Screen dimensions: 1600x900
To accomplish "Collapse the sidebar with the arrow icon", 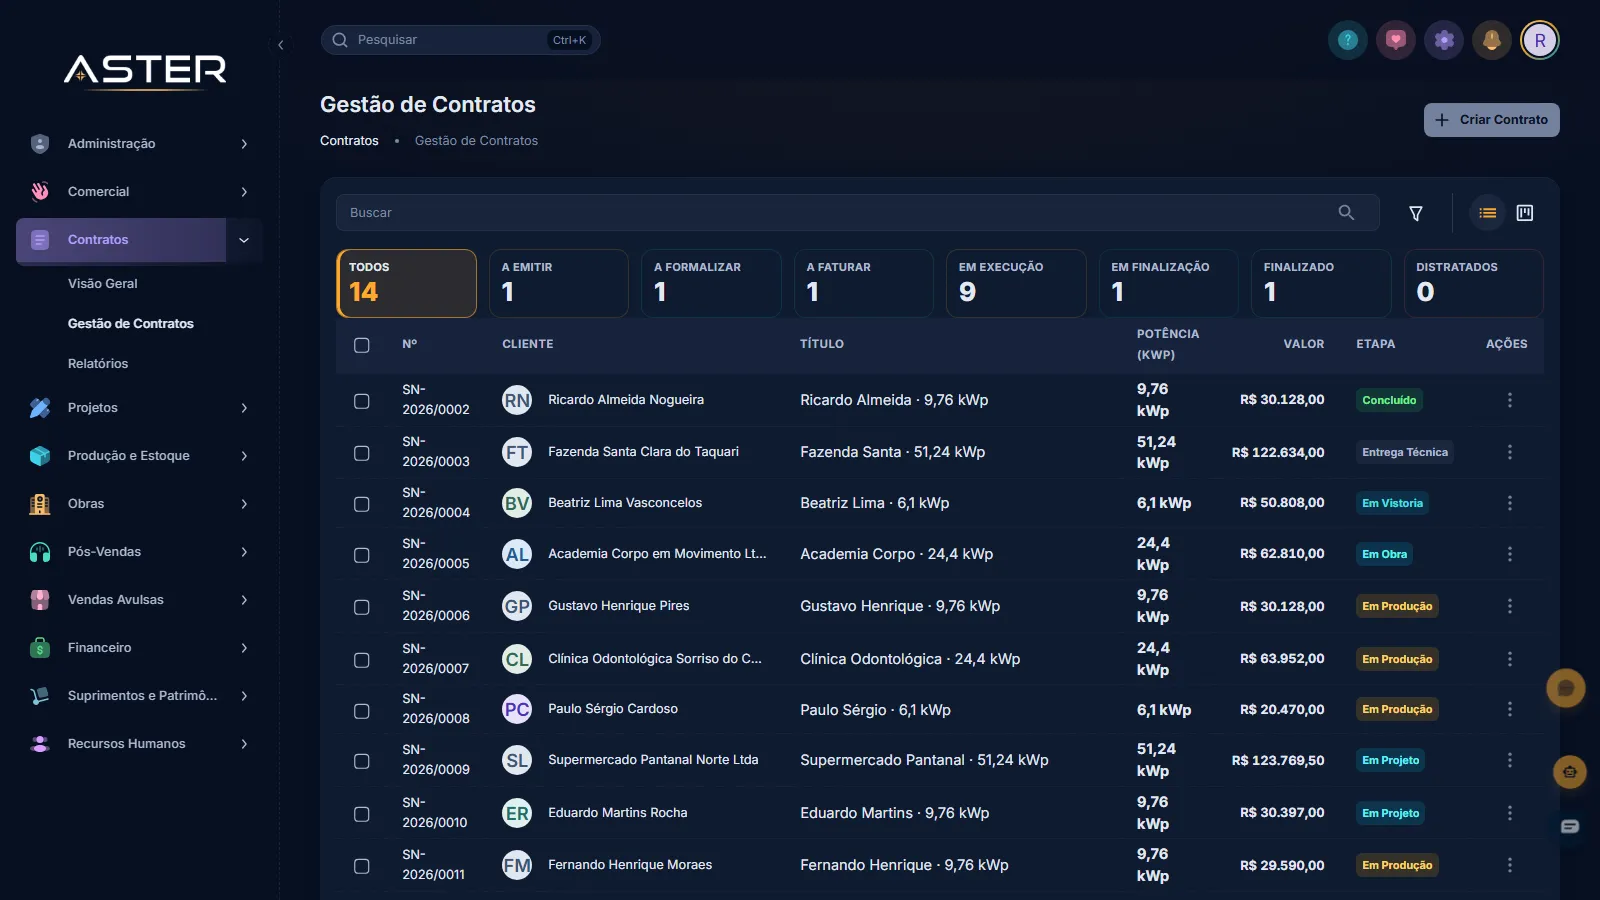I will point(281,45).
